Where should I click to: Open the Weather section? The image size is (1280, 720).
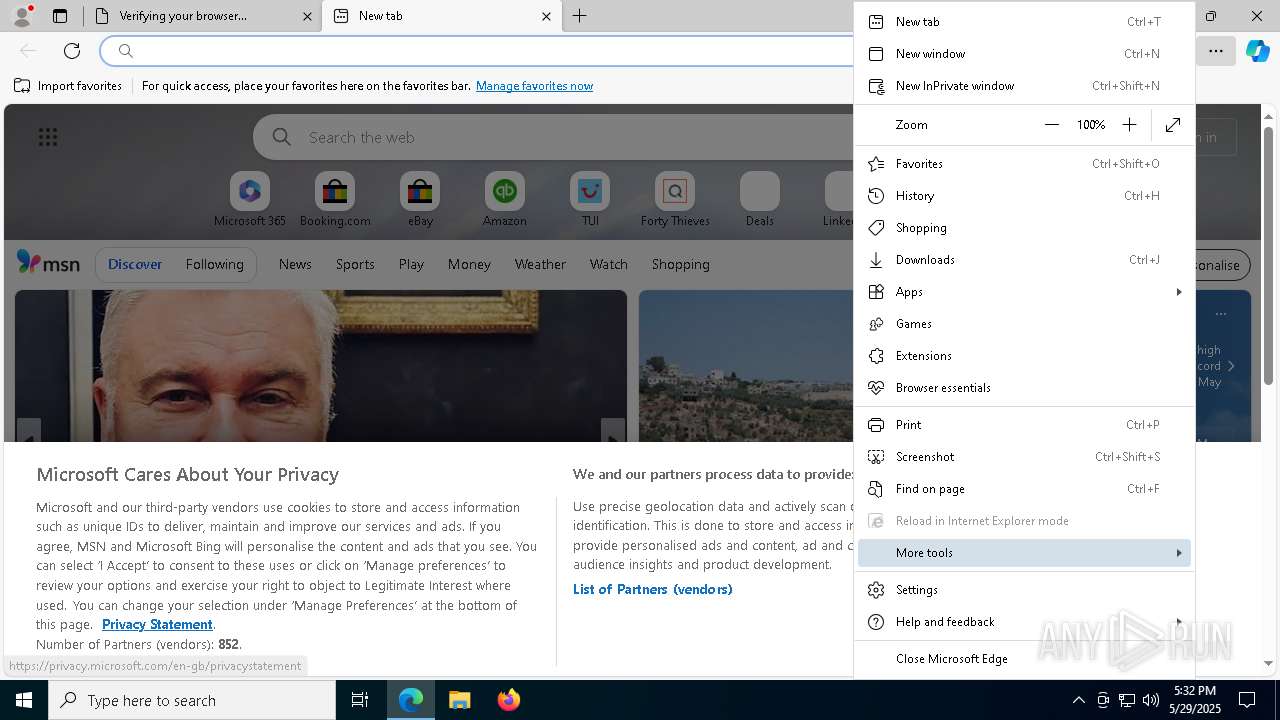click(x=540, y=264)
